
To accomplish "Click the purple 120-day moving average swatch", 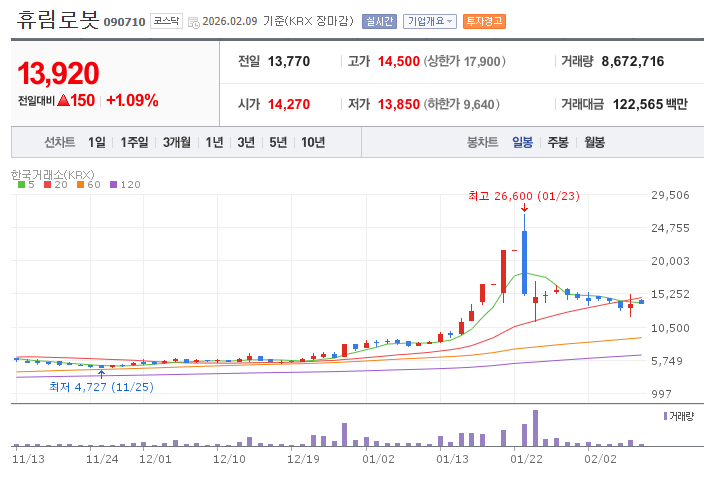I will coord(113,185).
